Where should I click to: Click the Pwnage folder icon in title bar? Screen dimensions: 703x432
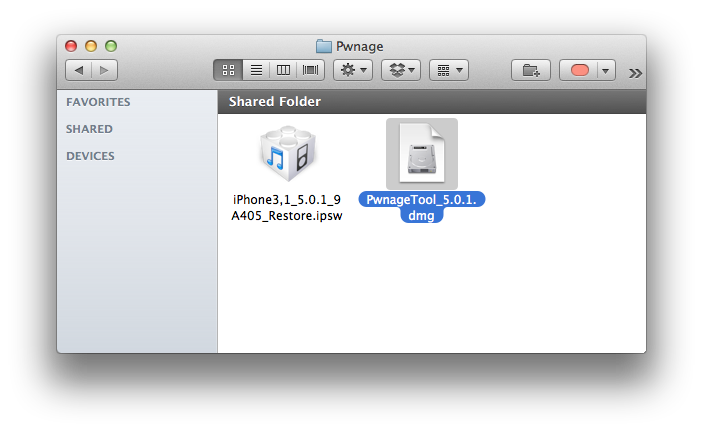click(x=323, y=45)
